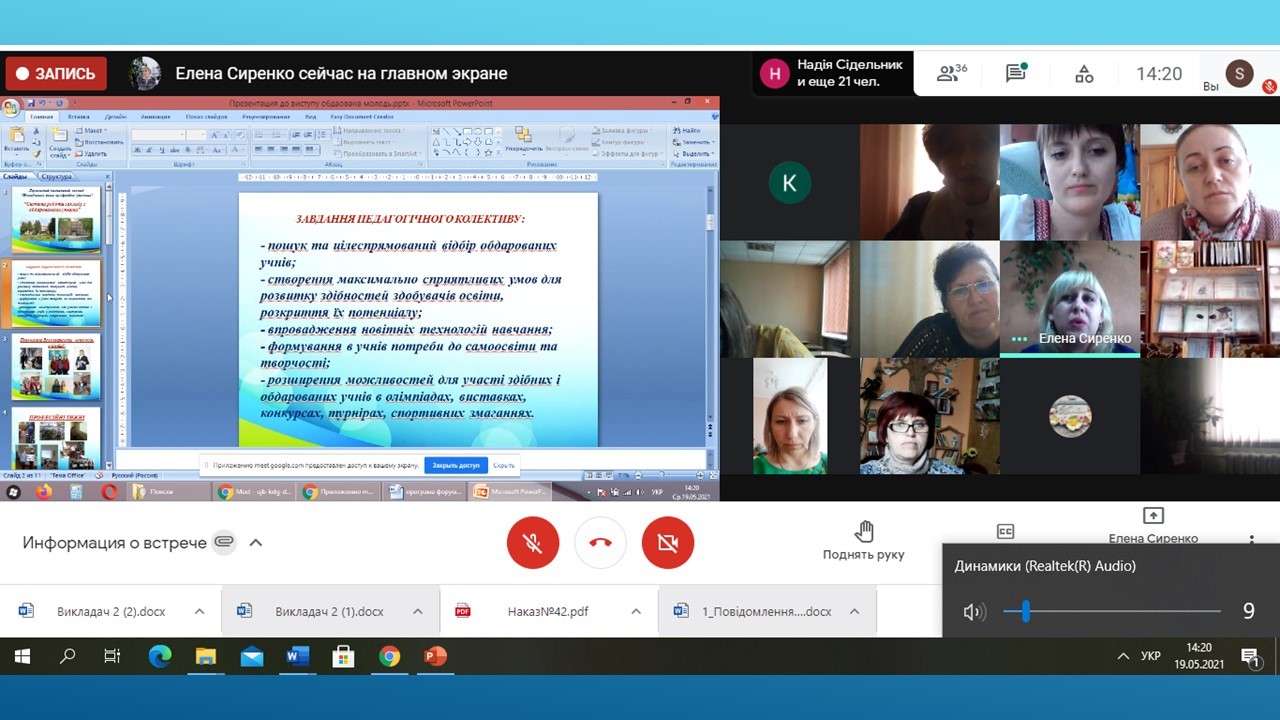Click the Информация о встрече label
This screenshot has width=1280, height=720.
click(x=115, y=543)
